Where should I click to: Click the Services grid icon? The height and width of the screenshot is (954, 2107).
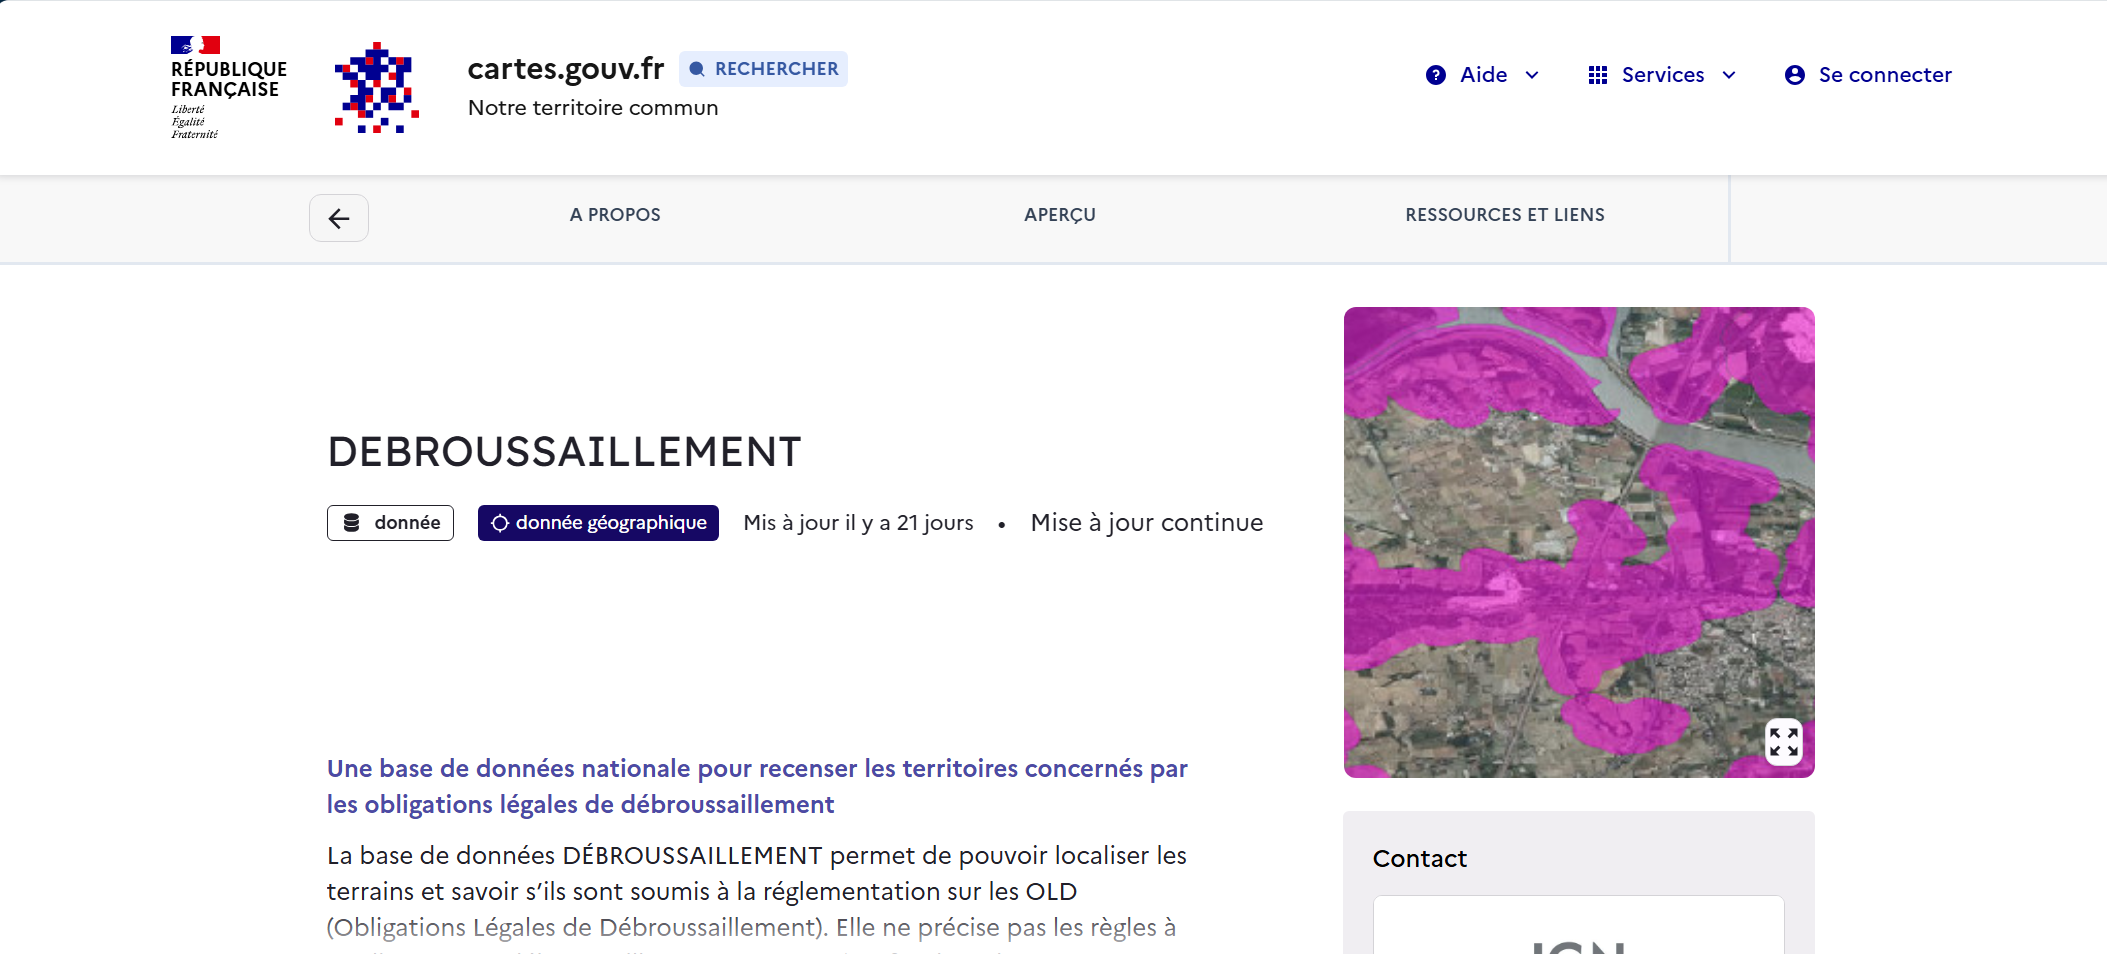[1598, 75]
